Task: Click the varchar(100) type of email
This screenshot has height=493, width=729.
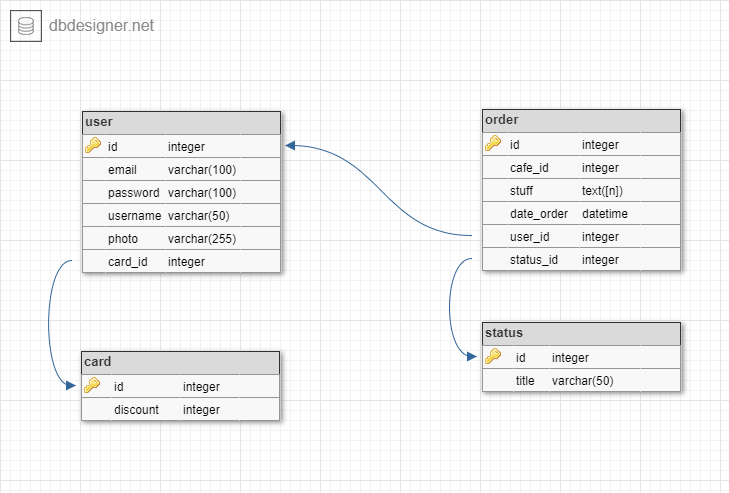Action: tap(202, 170)
